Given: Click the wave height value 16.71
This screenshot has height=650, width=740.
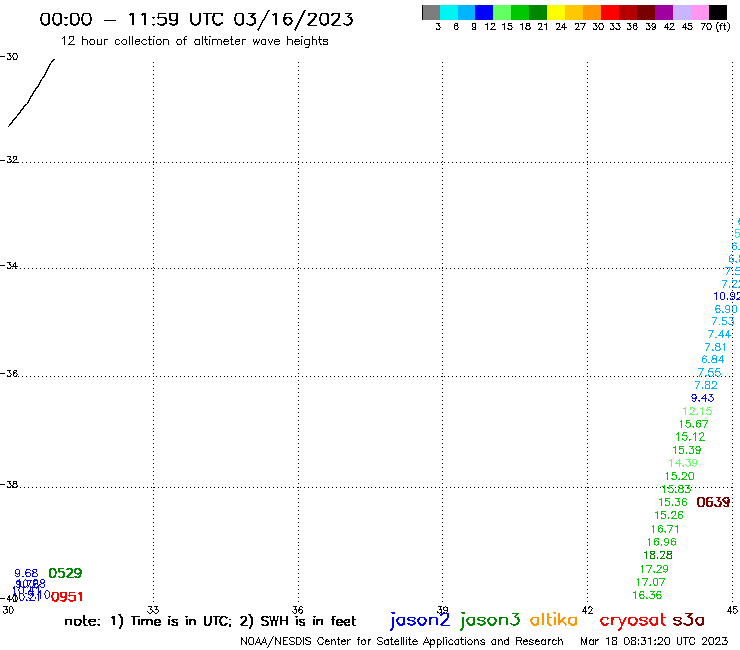Looking at the screenshot, I should (x=665, y=529).
